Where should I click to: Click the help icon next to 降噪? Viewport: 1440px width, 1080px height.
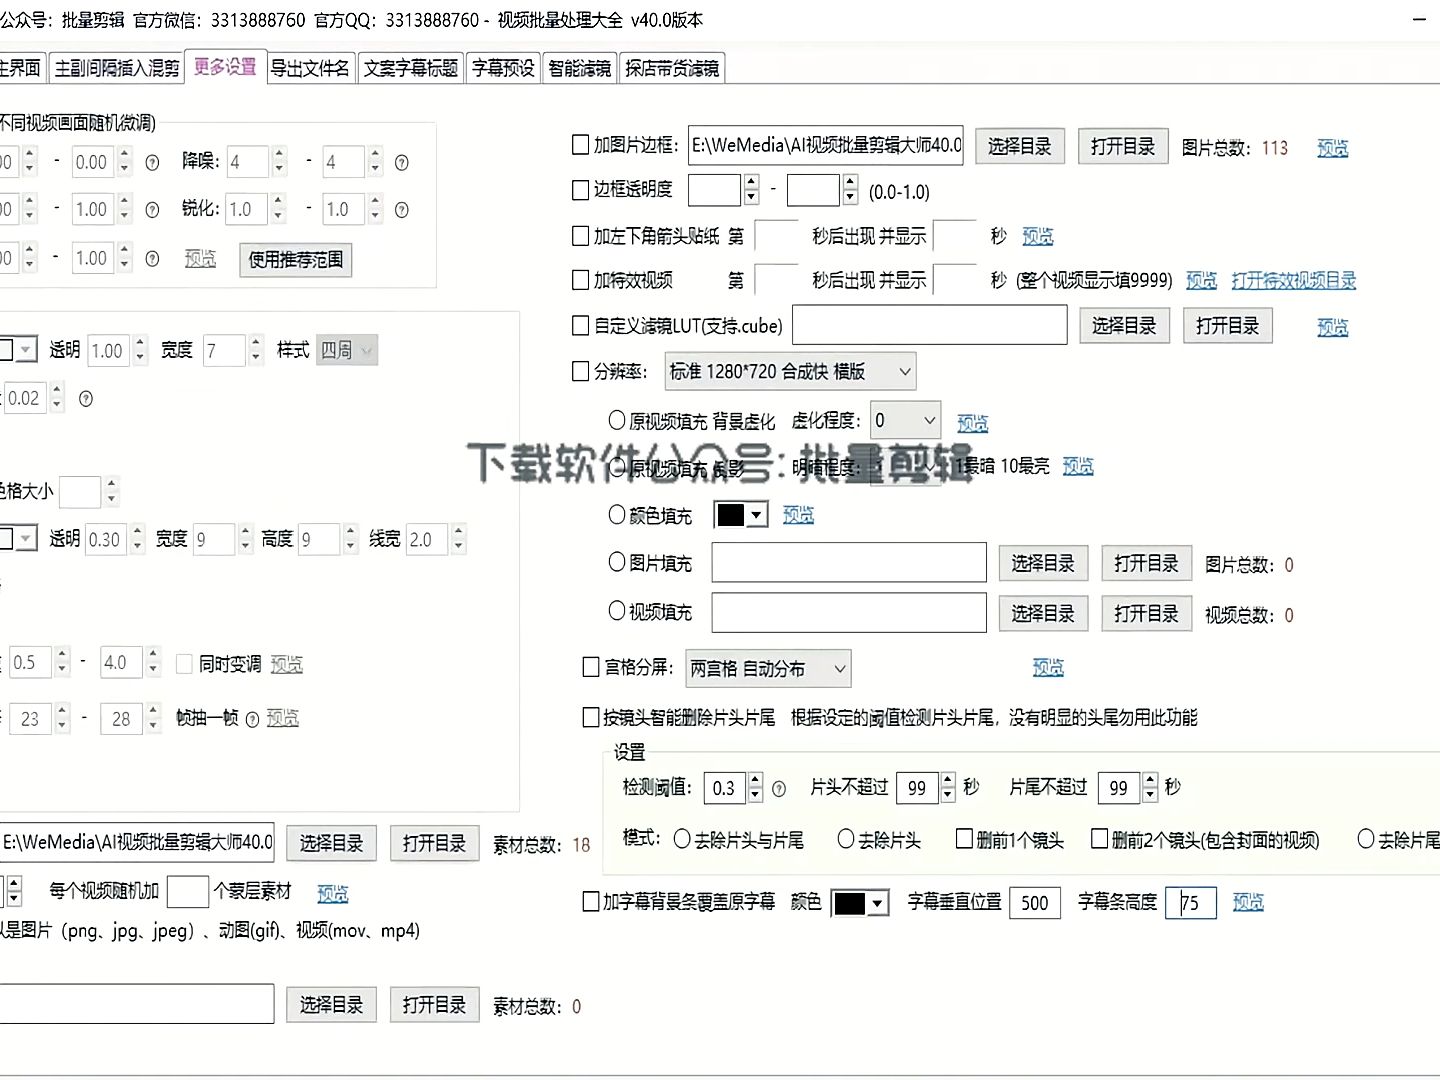tap(401, 161)
